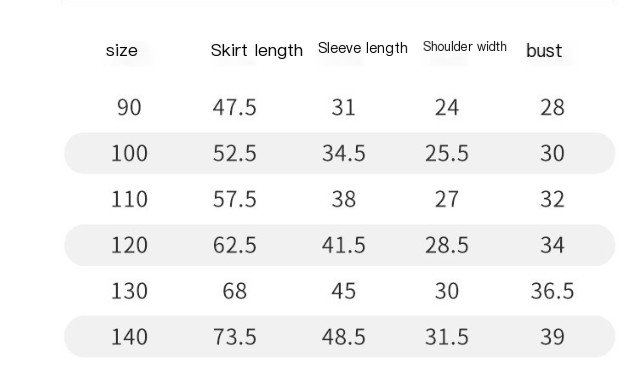Select the "Shoulder width" header label

tap(465, 46)
